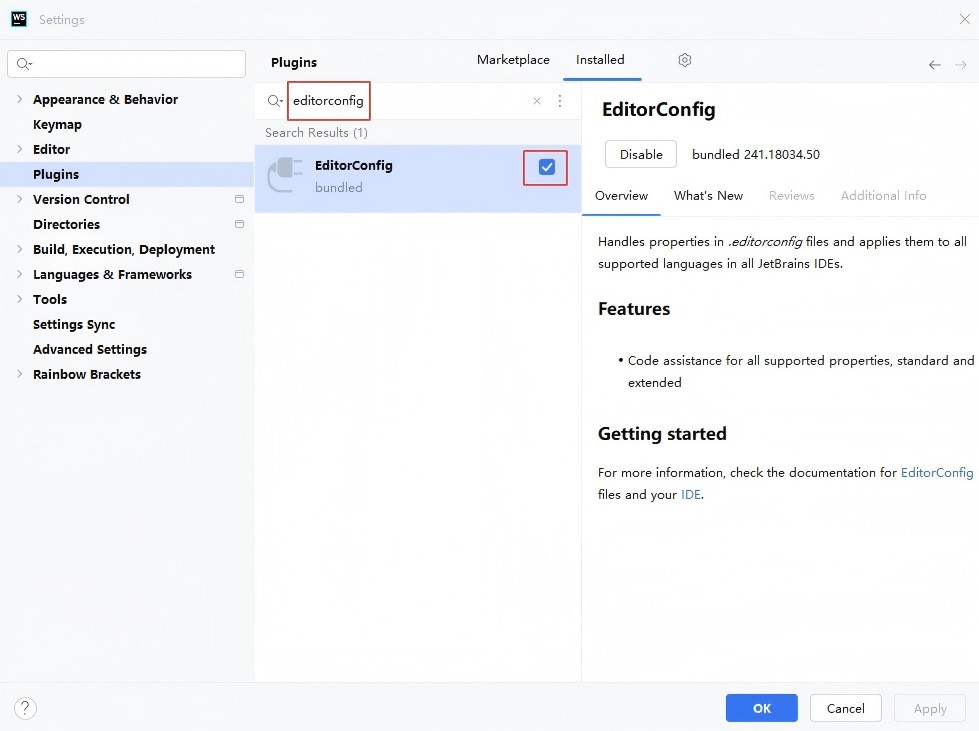This screenshot has height=731, width=979.
Task: Open the Editor settings page
Action: (x=51, y=149)
